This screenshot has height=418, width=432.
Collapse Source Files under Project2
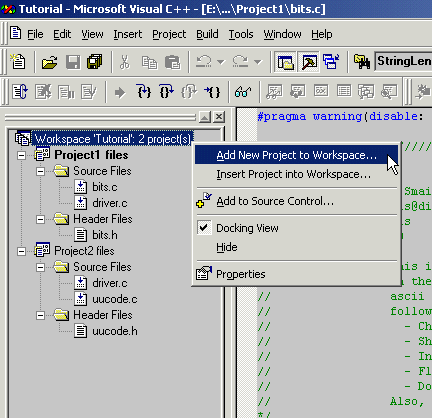click(40, 267)
